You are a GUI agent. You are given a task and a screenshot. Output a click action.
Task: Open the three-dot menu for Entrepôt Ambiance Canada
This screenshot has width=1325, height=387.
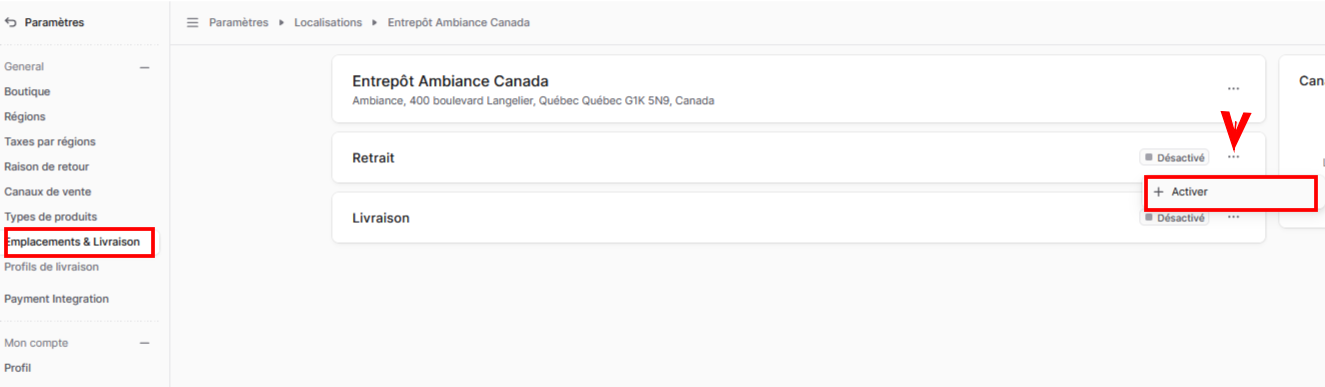pos(1234,89)
